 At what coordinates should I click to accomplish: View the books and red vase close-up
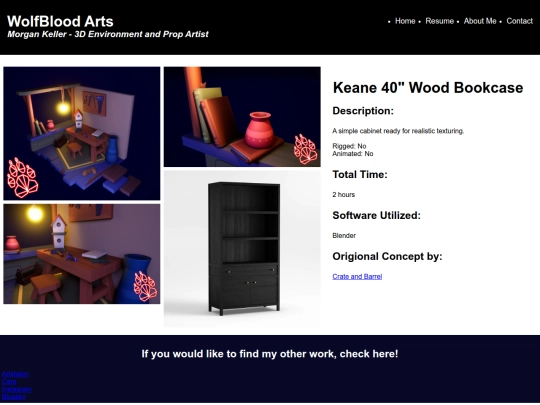242,117
